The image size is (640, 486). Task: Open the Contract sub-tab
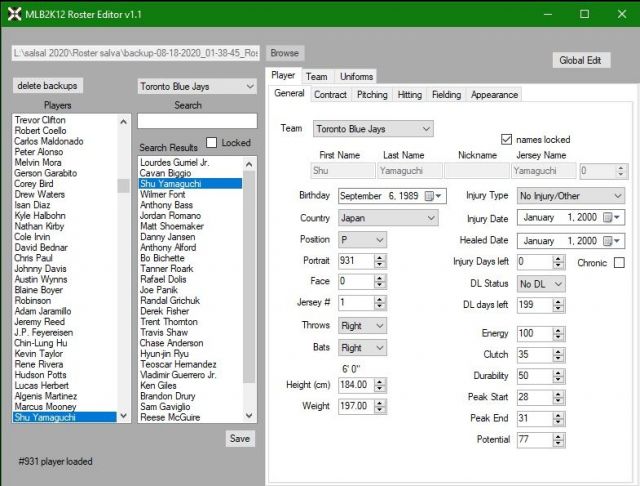(x=330, y=95)
